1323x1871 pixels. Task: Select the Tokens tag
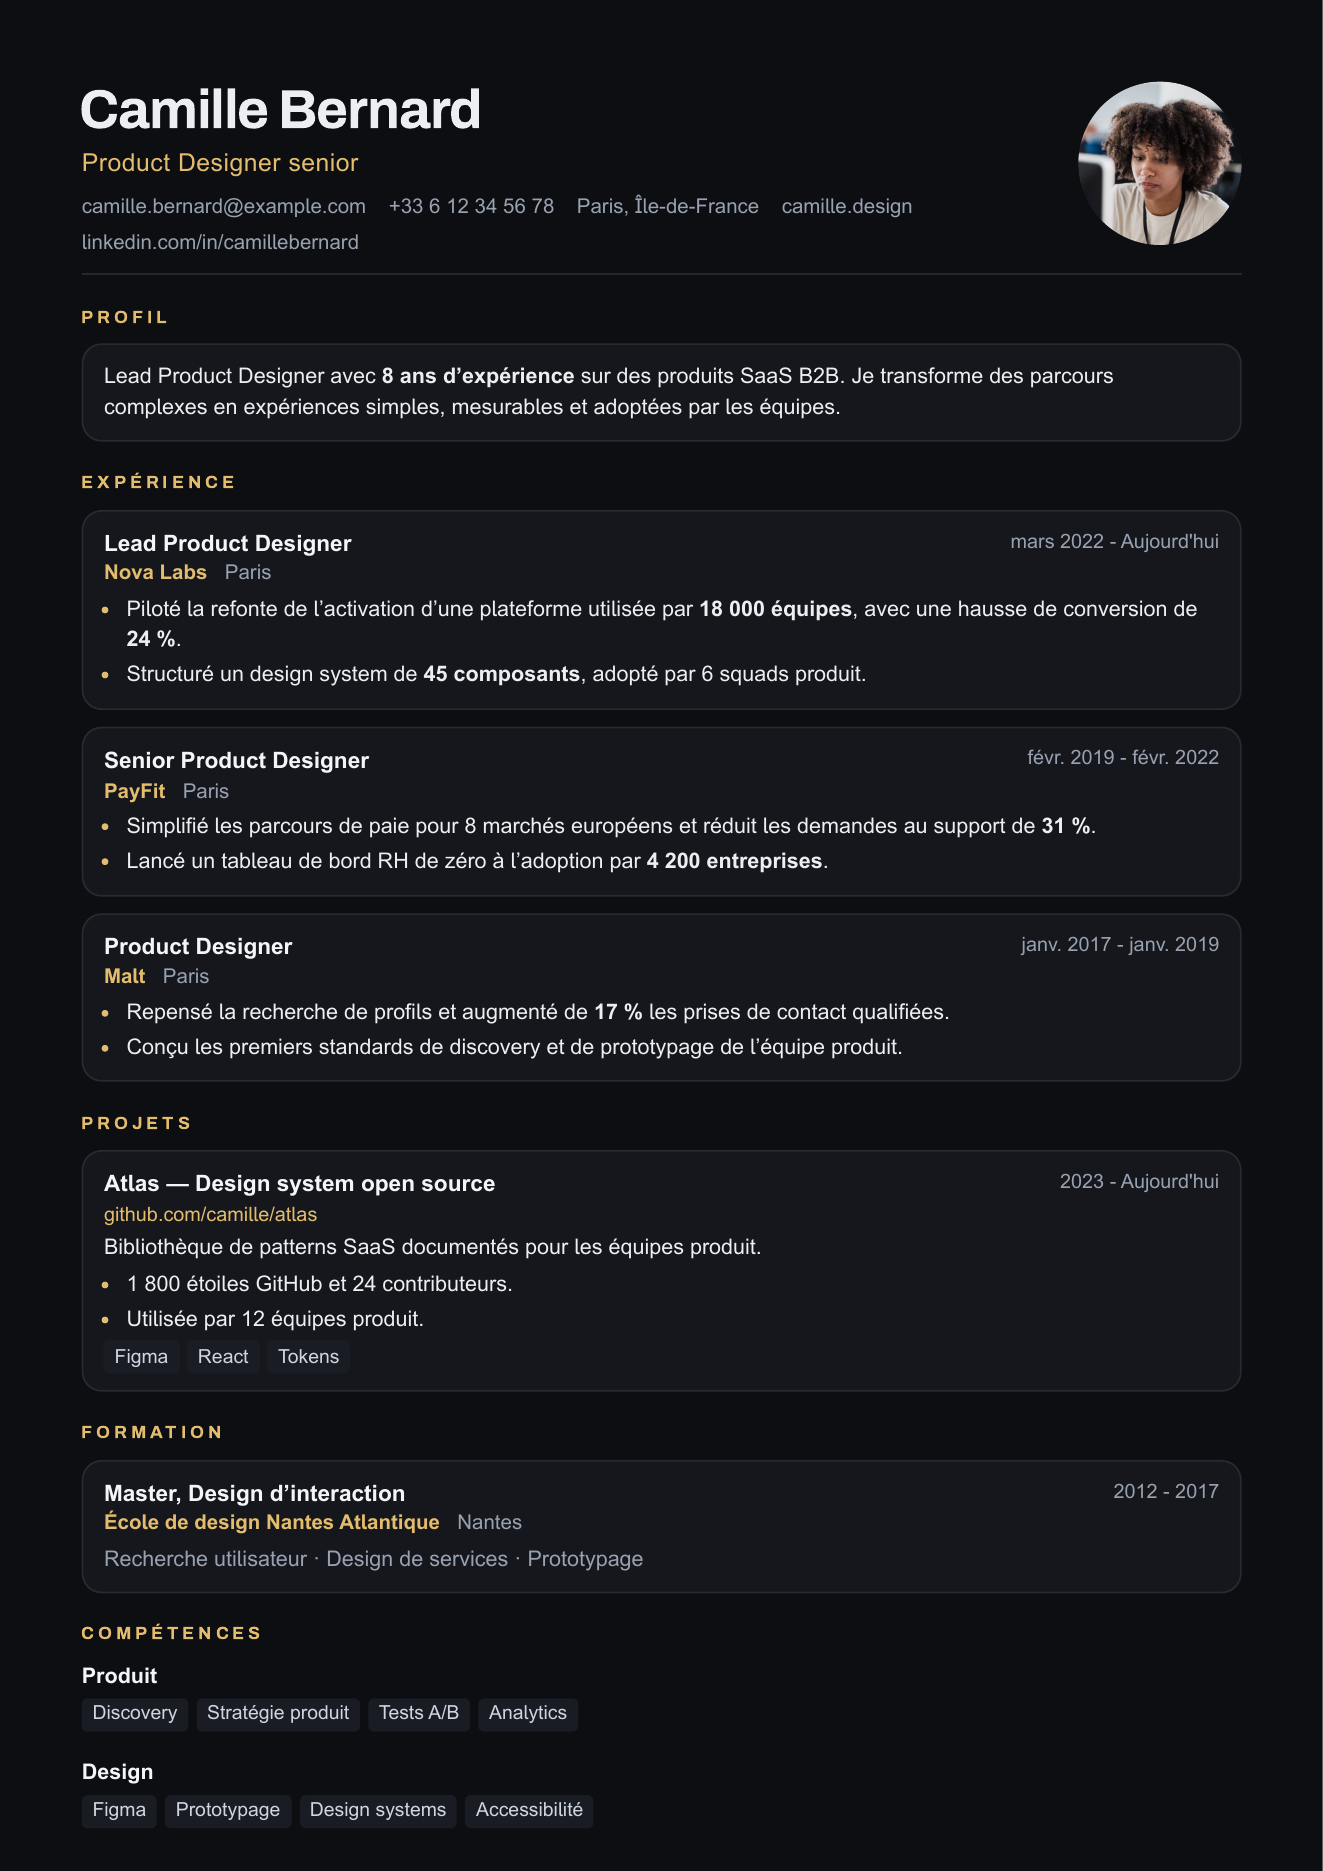(x=308, y=1357)
